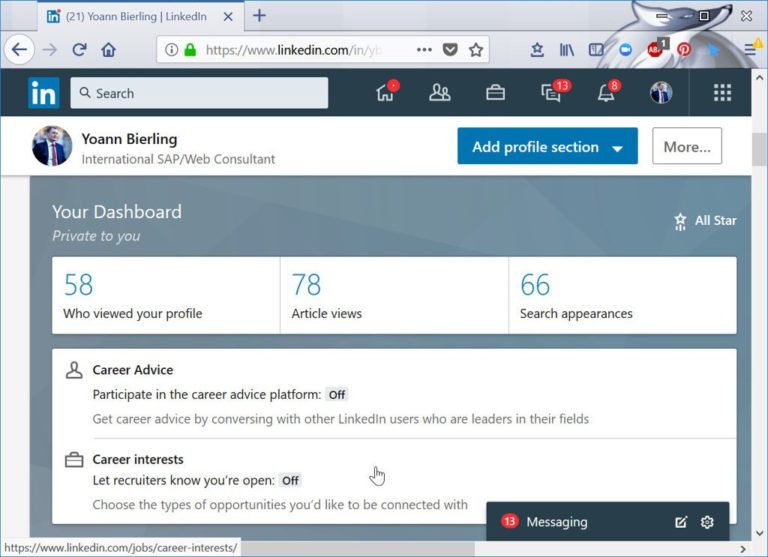Open the LinkedIn Home feed icon
Image resolution: width=768 pixels, height=557 pixels.
(x=385, y=93)
